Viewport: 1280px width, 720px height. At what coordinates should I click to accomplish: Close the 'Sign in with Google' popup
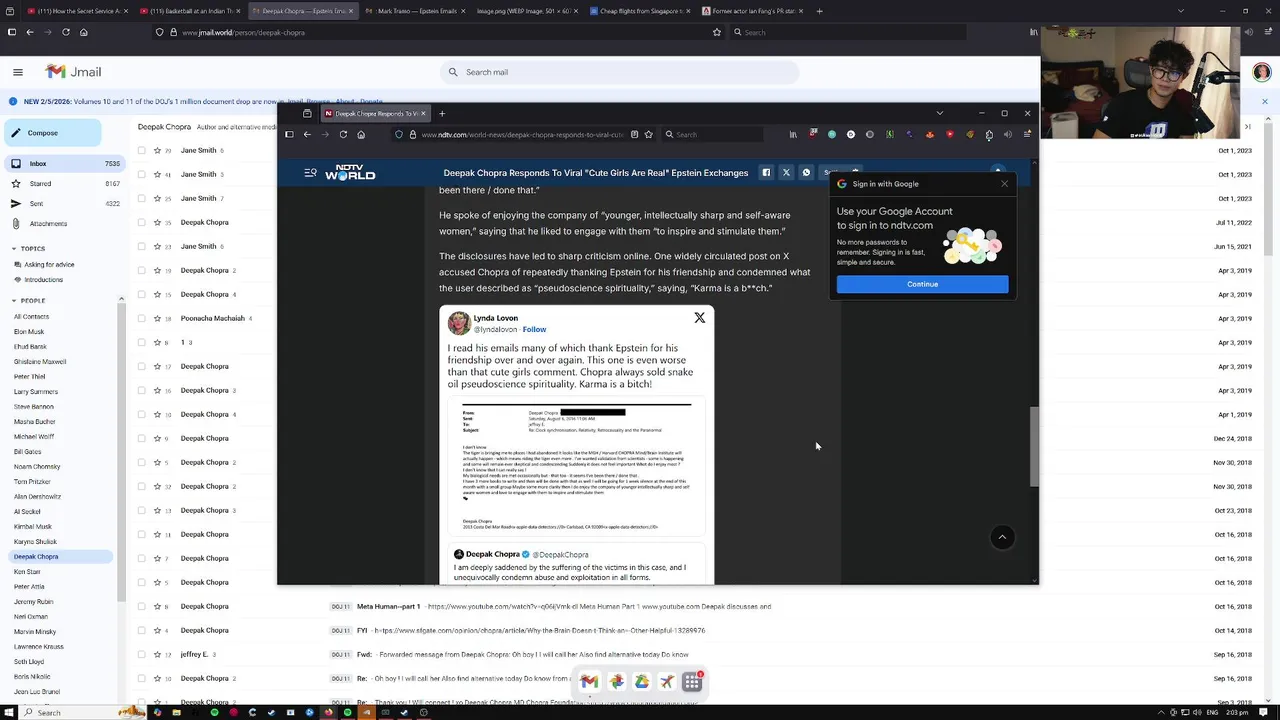coord(1004,184)
